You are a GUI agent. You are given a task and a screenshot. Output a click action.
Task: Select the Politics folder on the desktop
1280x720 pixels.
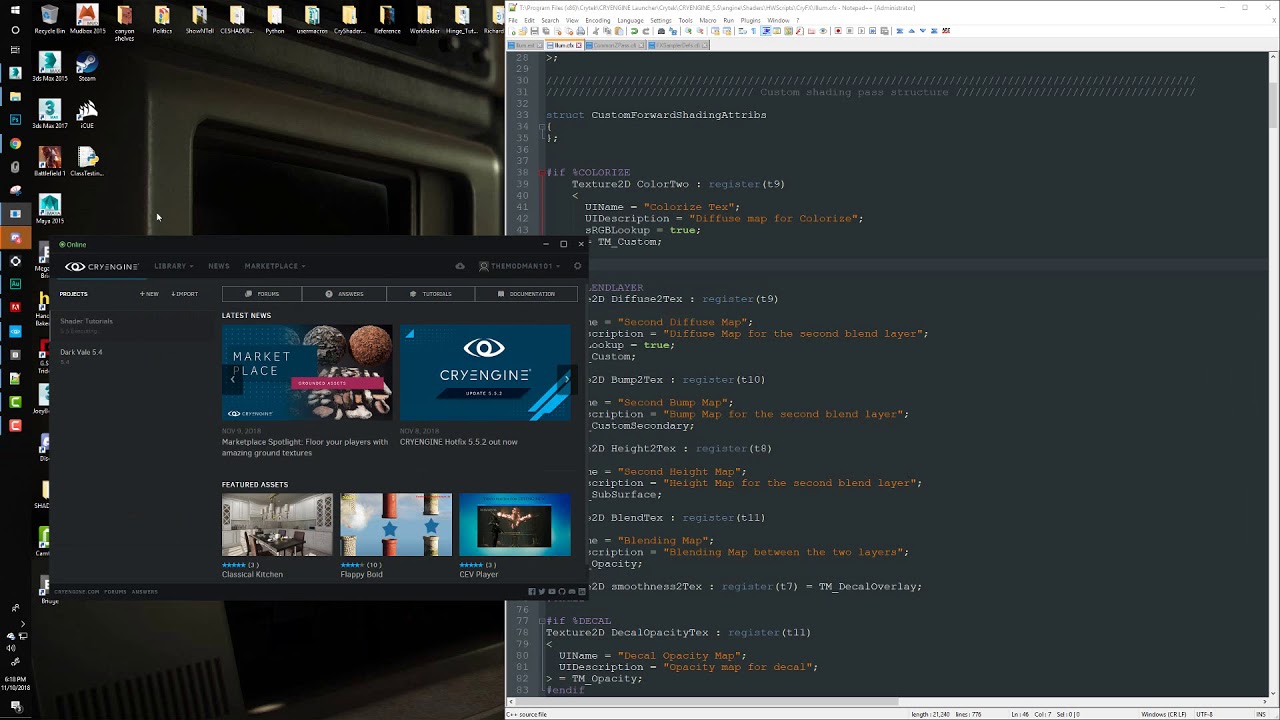click(x=162, y=19)
